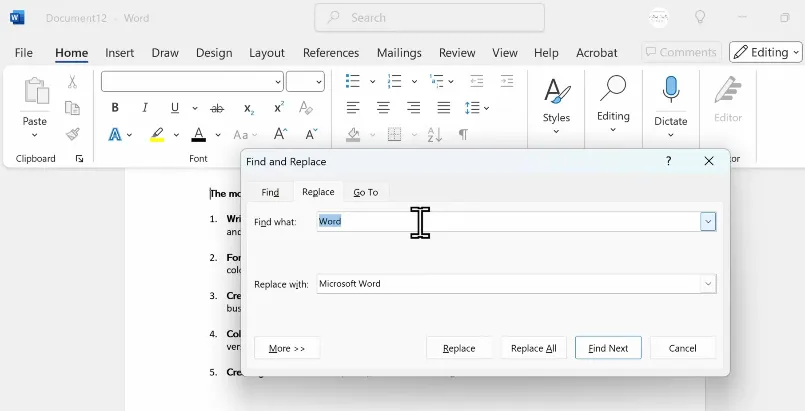Click Increase Font Size icon
Image resolution: width=805 pixels, height=411 pixels.
point(280,134)
